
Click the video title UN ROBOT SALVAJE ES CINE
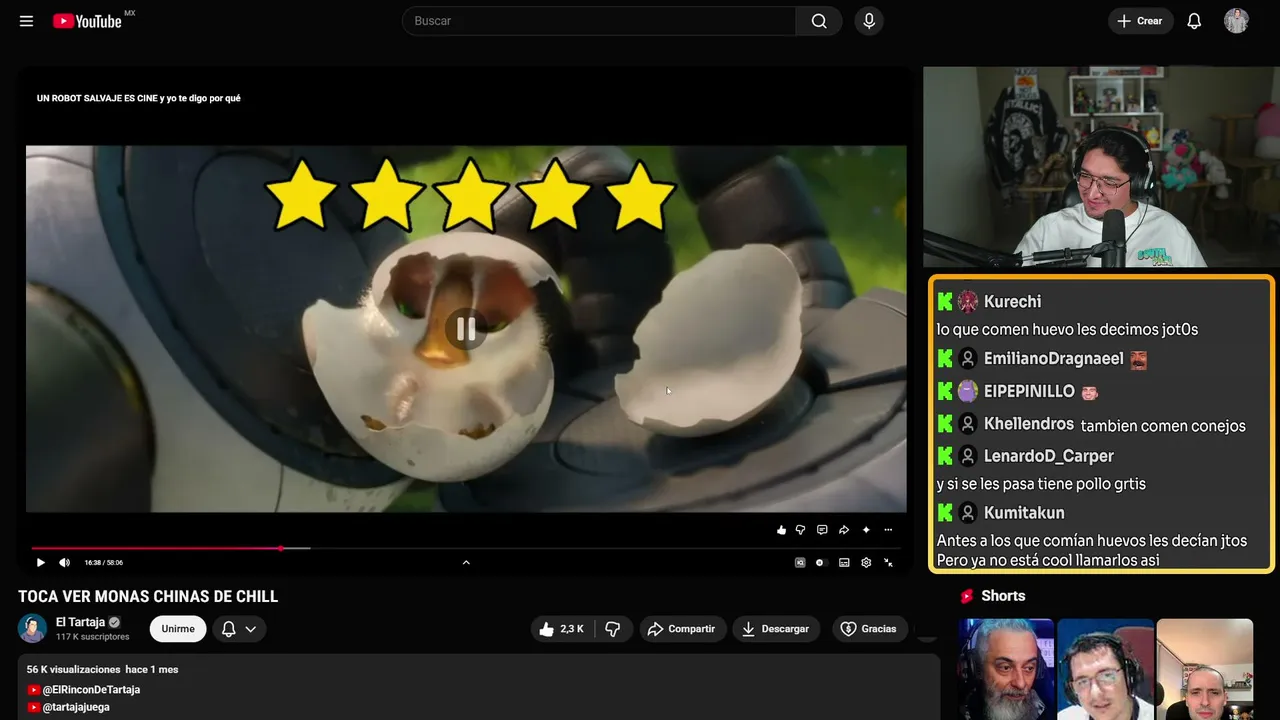tap(138, 98)
